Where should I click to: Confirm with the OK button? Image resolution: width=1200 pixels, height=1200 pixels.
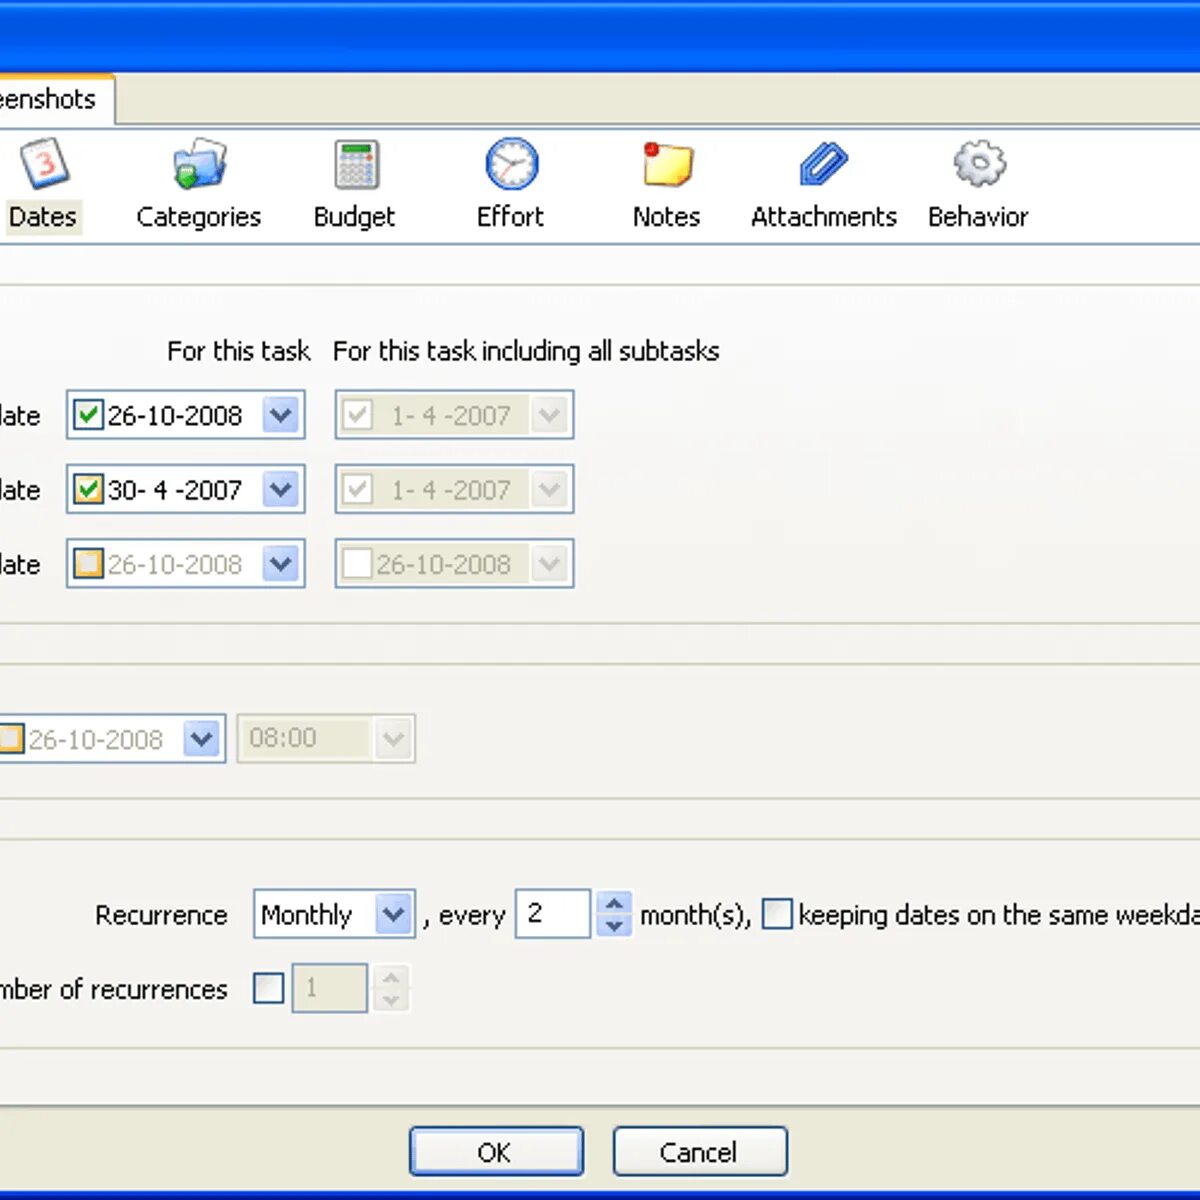coord(496,1152)
